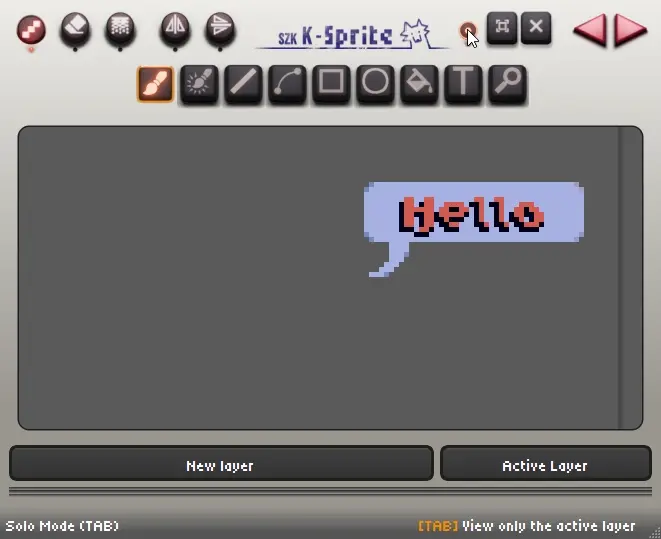Select the Magnifier zoom tool
This screenshot has height=539, width=661.
(x=507, y=84)
